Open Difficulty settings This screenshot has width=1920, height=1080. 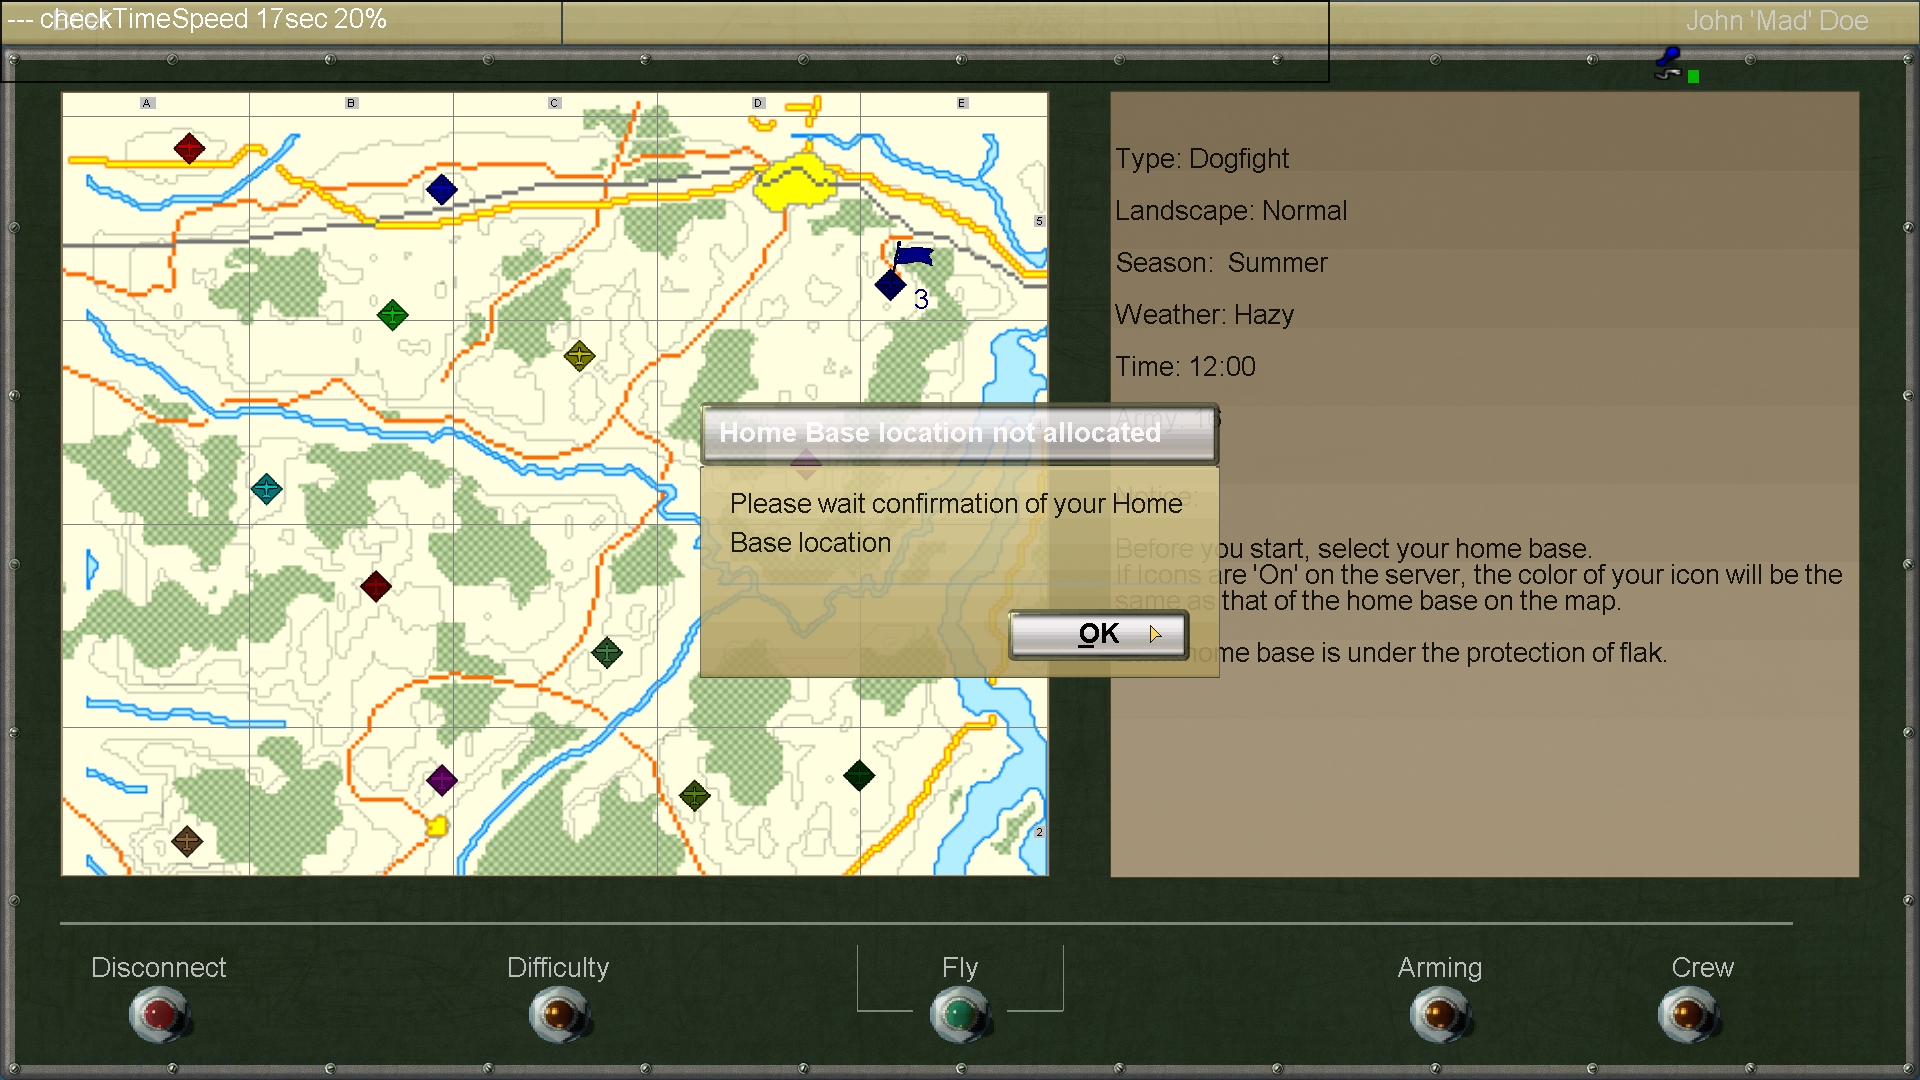[559, 1014]
